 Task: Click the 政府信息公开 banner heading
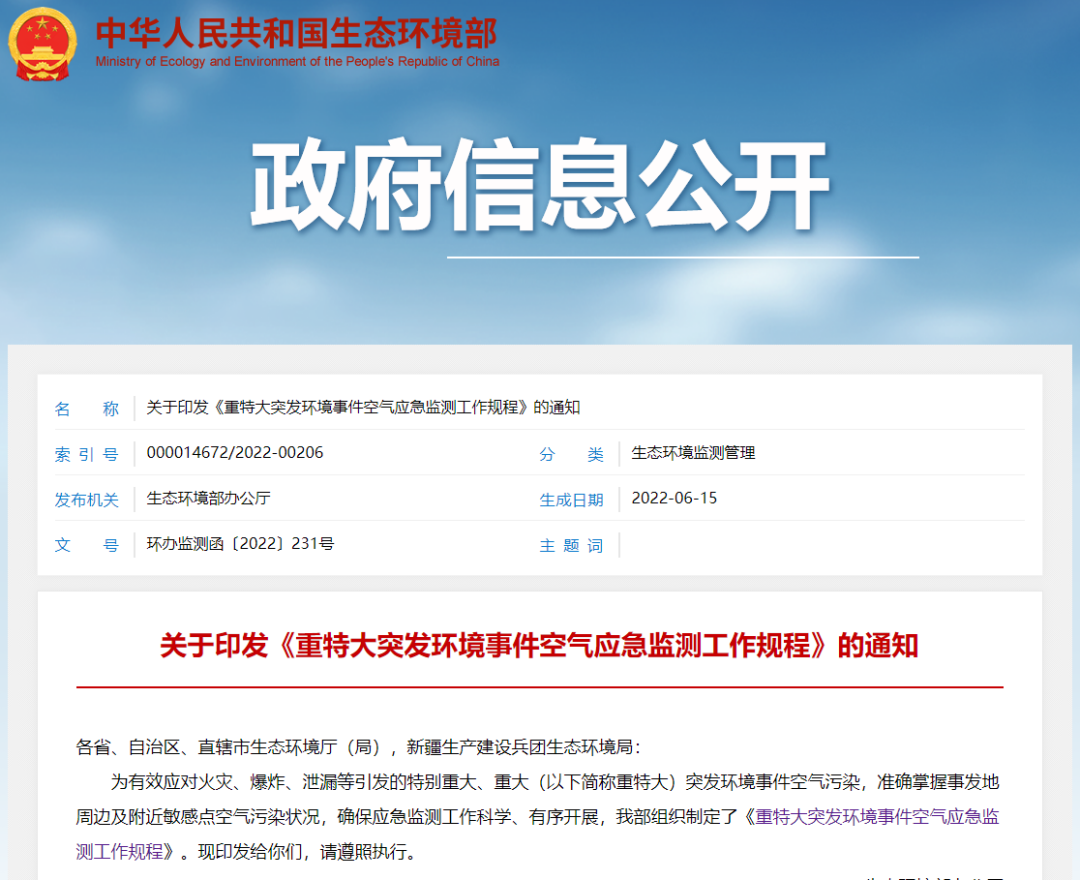click(x=539, y=185)
